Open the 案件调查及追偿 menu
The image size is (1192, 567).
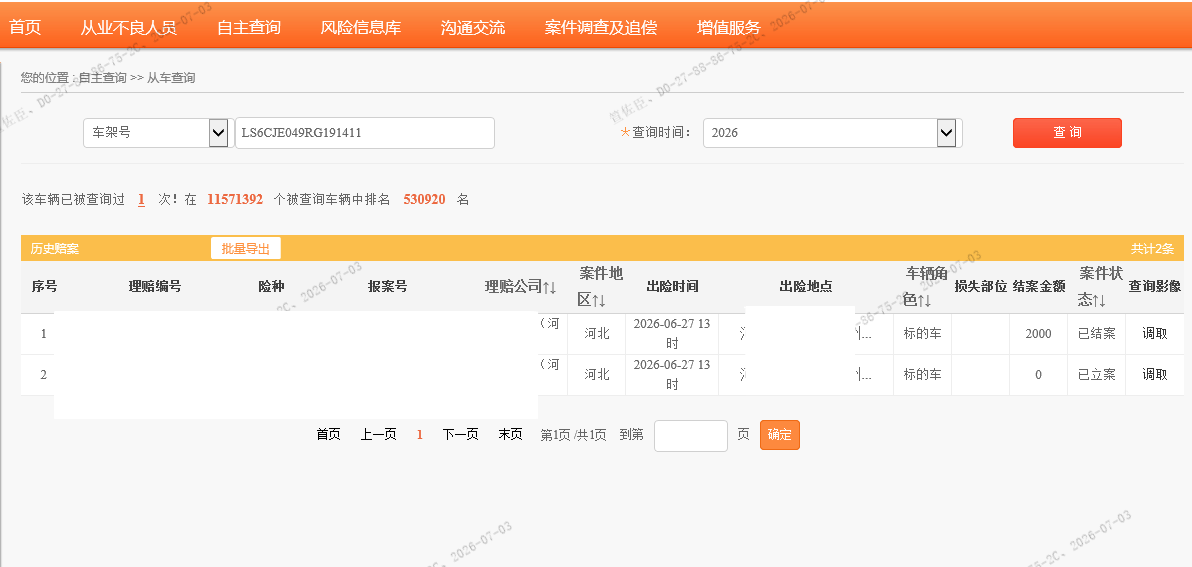(601, 27)
